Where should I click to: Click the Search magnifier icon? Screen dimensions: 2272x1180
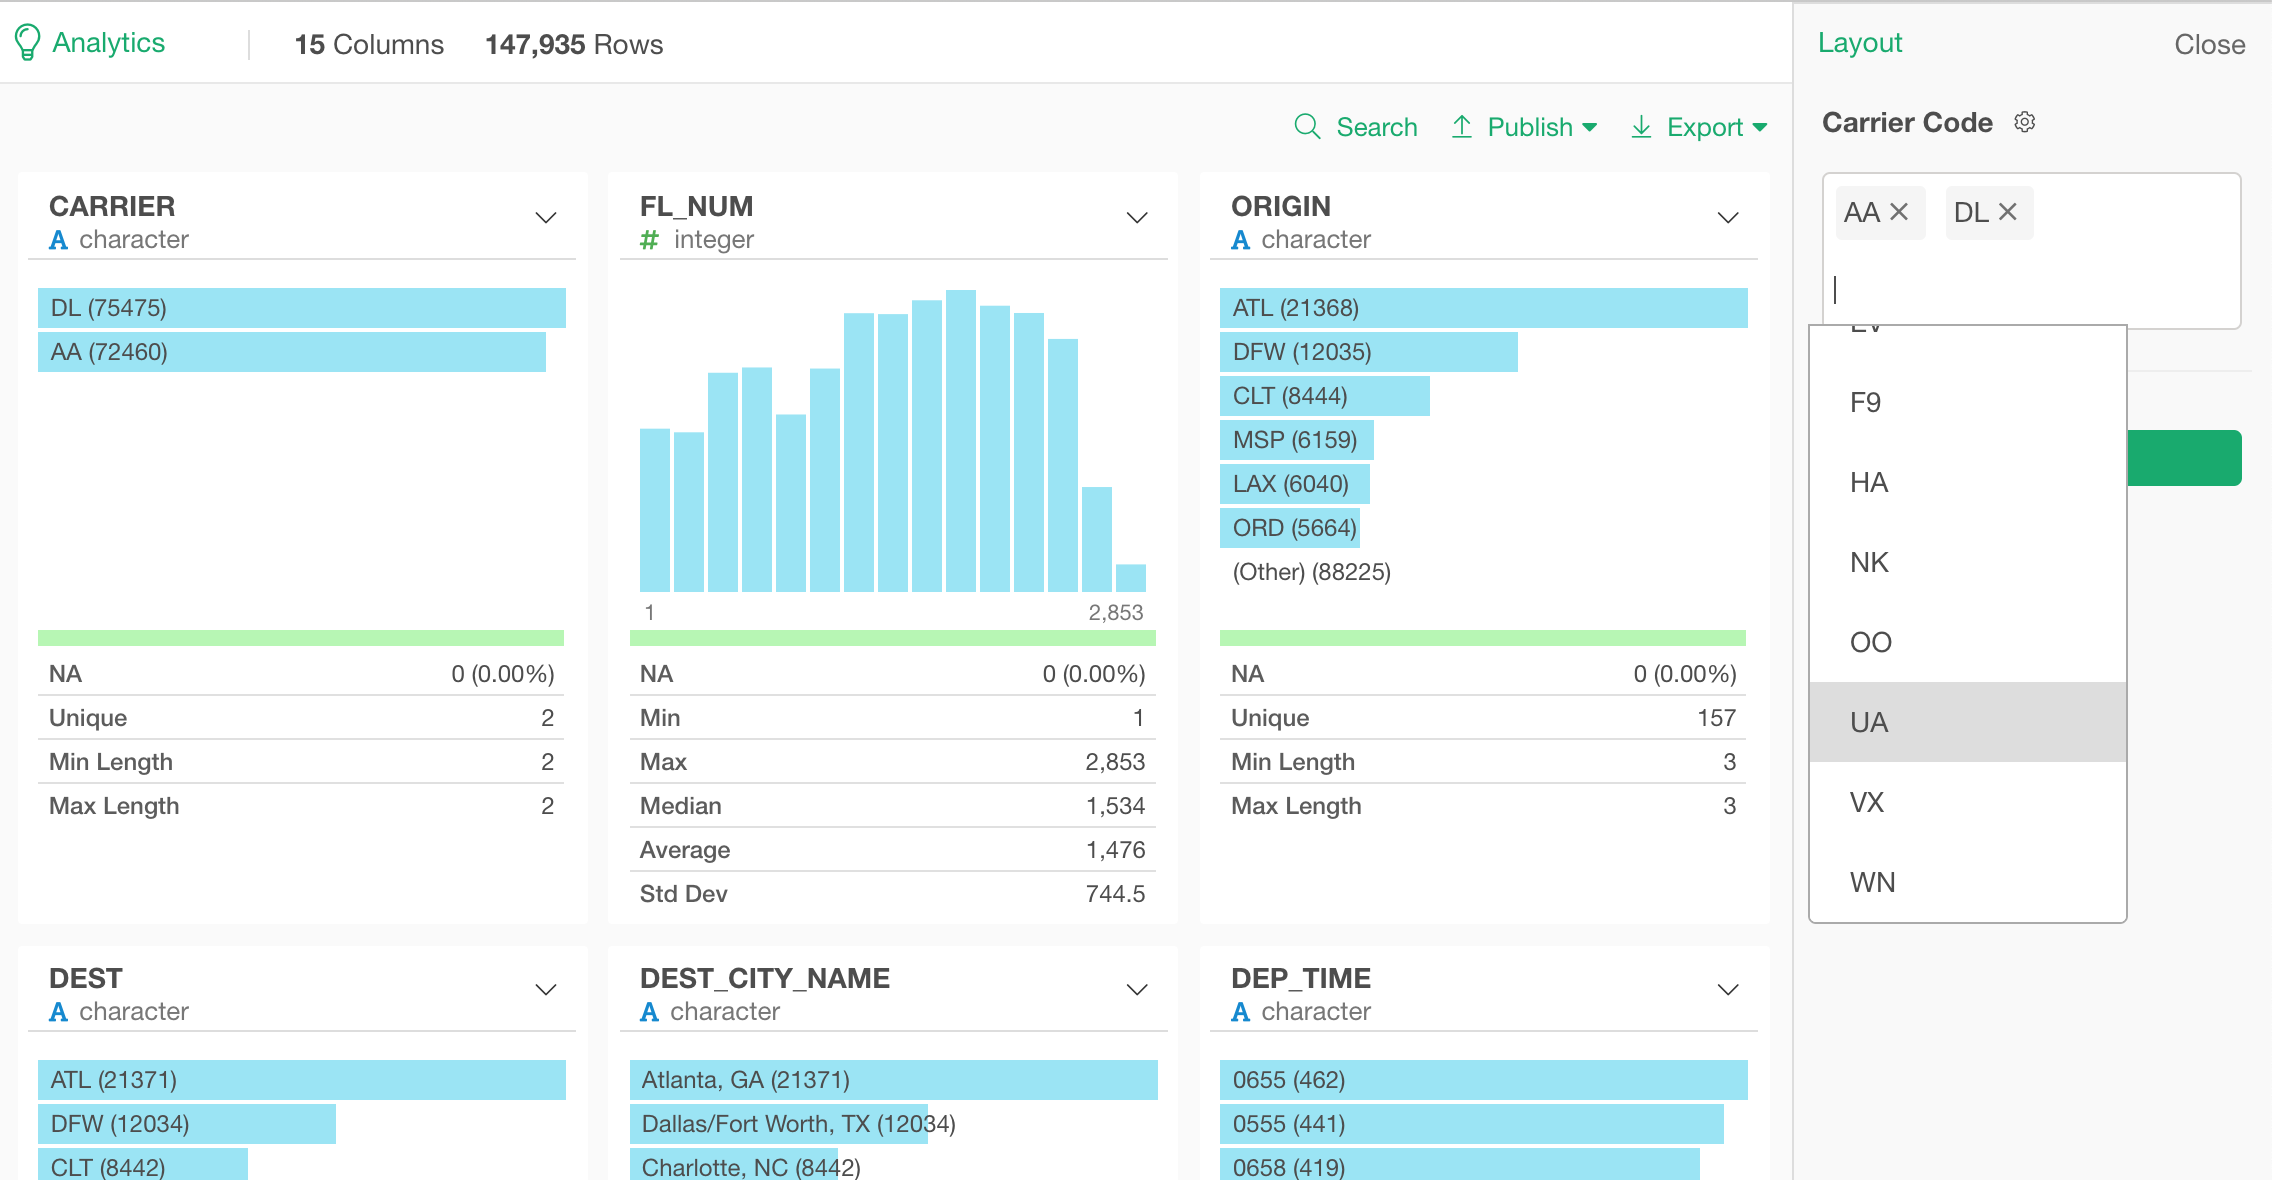(x=1307, y=126)
